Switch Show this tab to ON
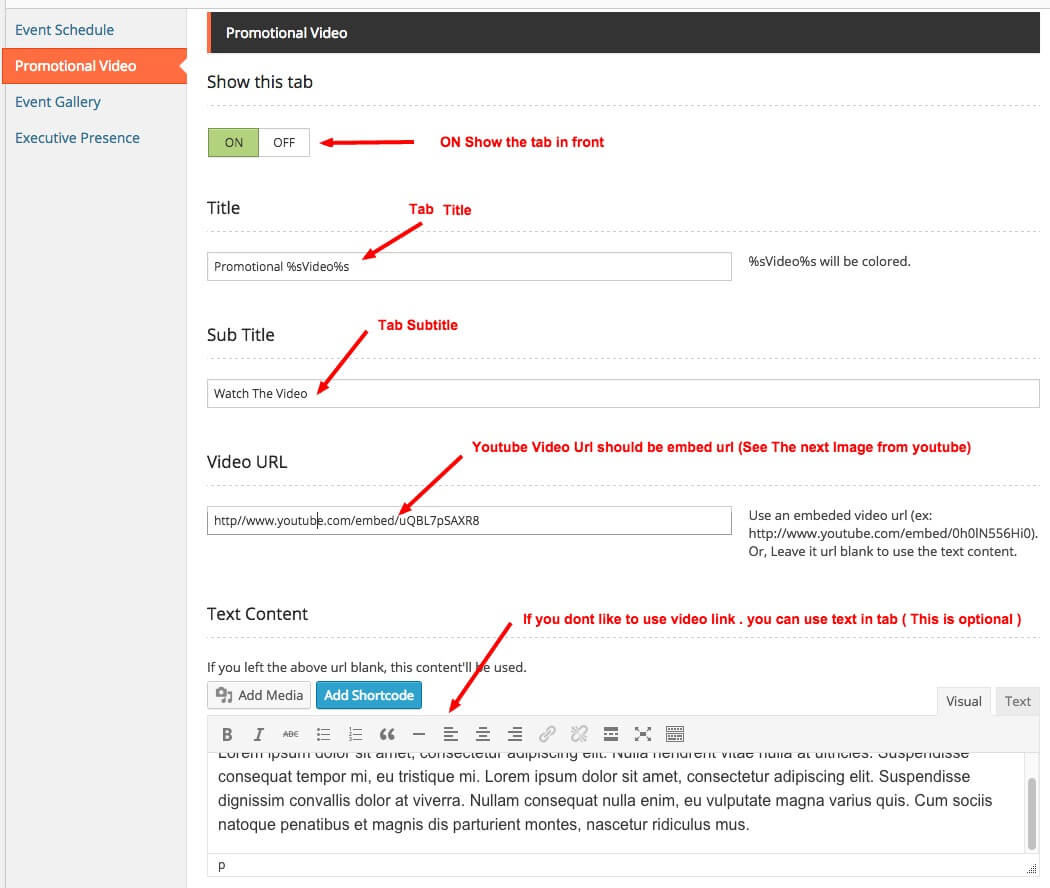The width and height of the screenshot is (1050, 888). (233, 142)
